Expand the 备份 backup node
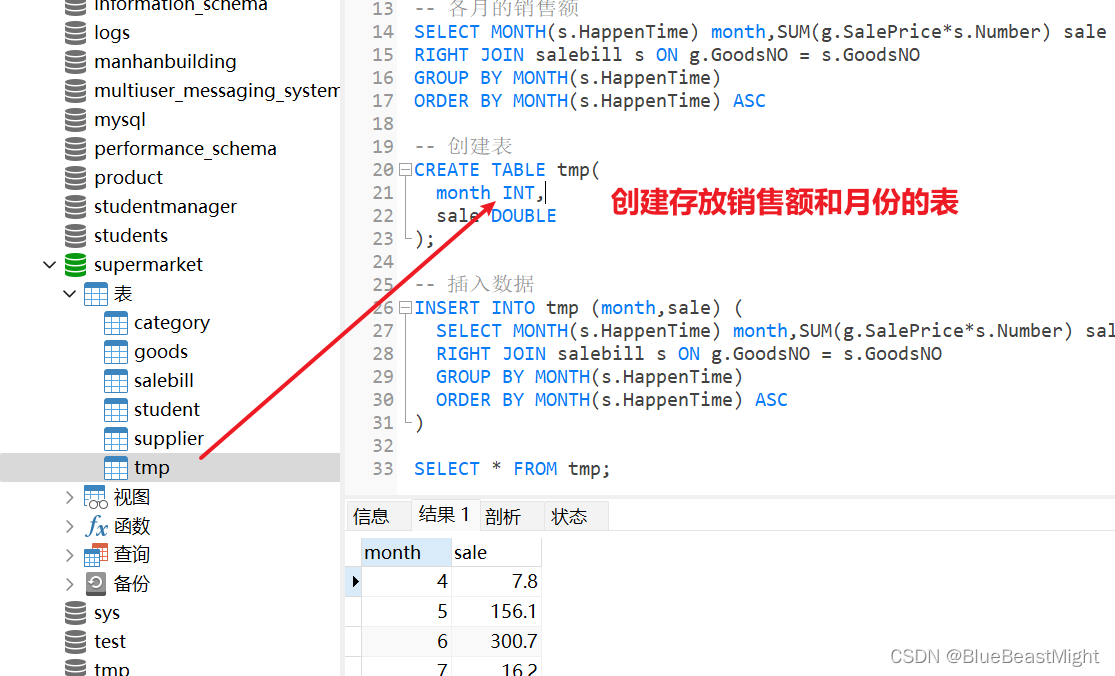Screen dimensions: 1115x676 (x=70, y=584)
